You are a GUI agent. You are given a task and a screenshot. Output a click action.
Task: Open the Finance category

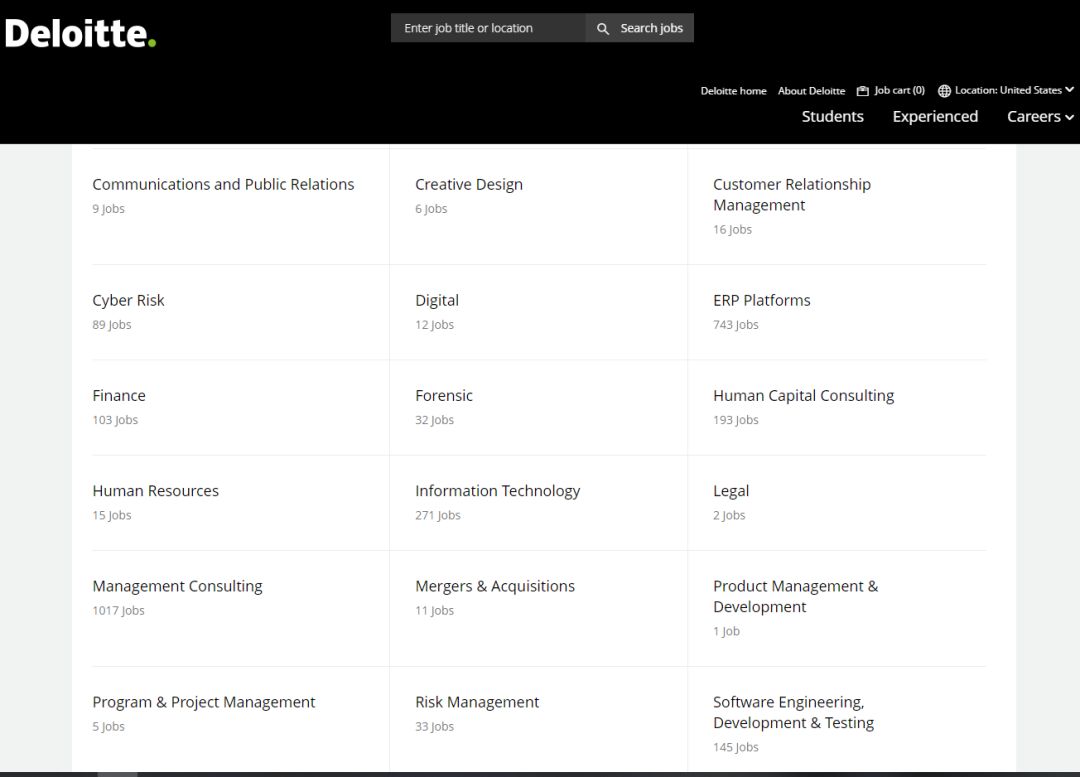(x=118, y=395)
